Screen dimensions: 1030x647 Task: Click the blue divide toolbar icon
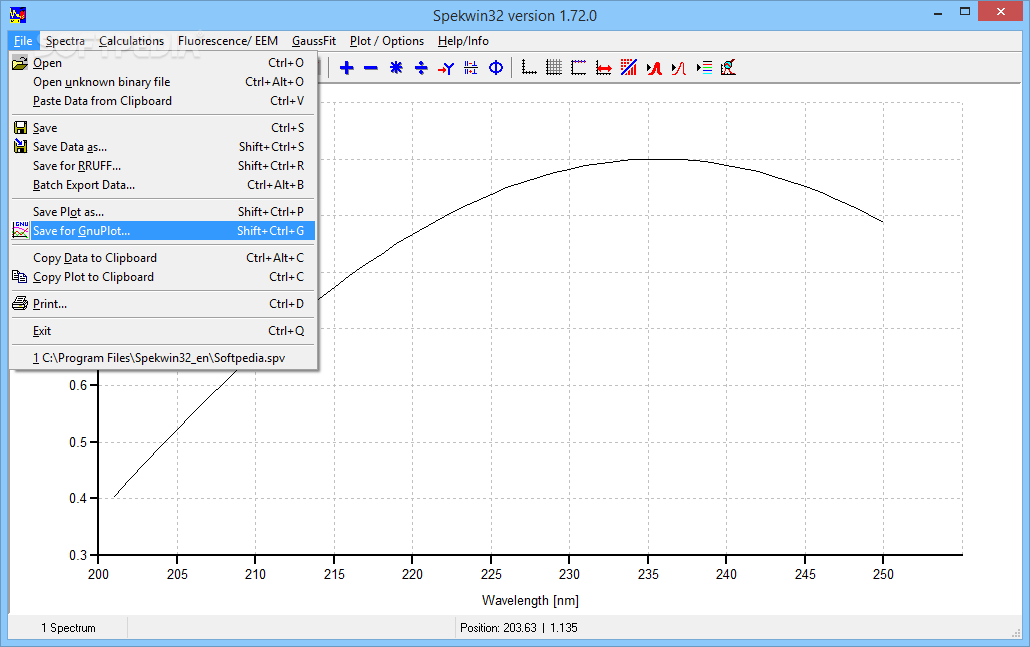pyautogui.click(x=421, y=68)
